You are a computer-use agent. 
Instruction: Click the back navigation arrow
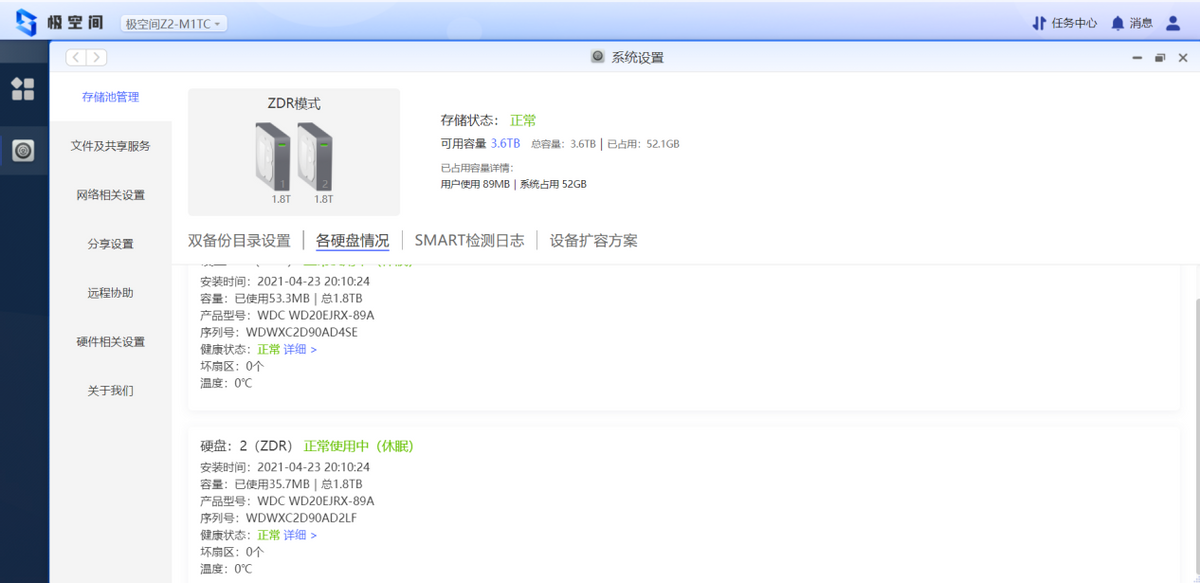75,57
